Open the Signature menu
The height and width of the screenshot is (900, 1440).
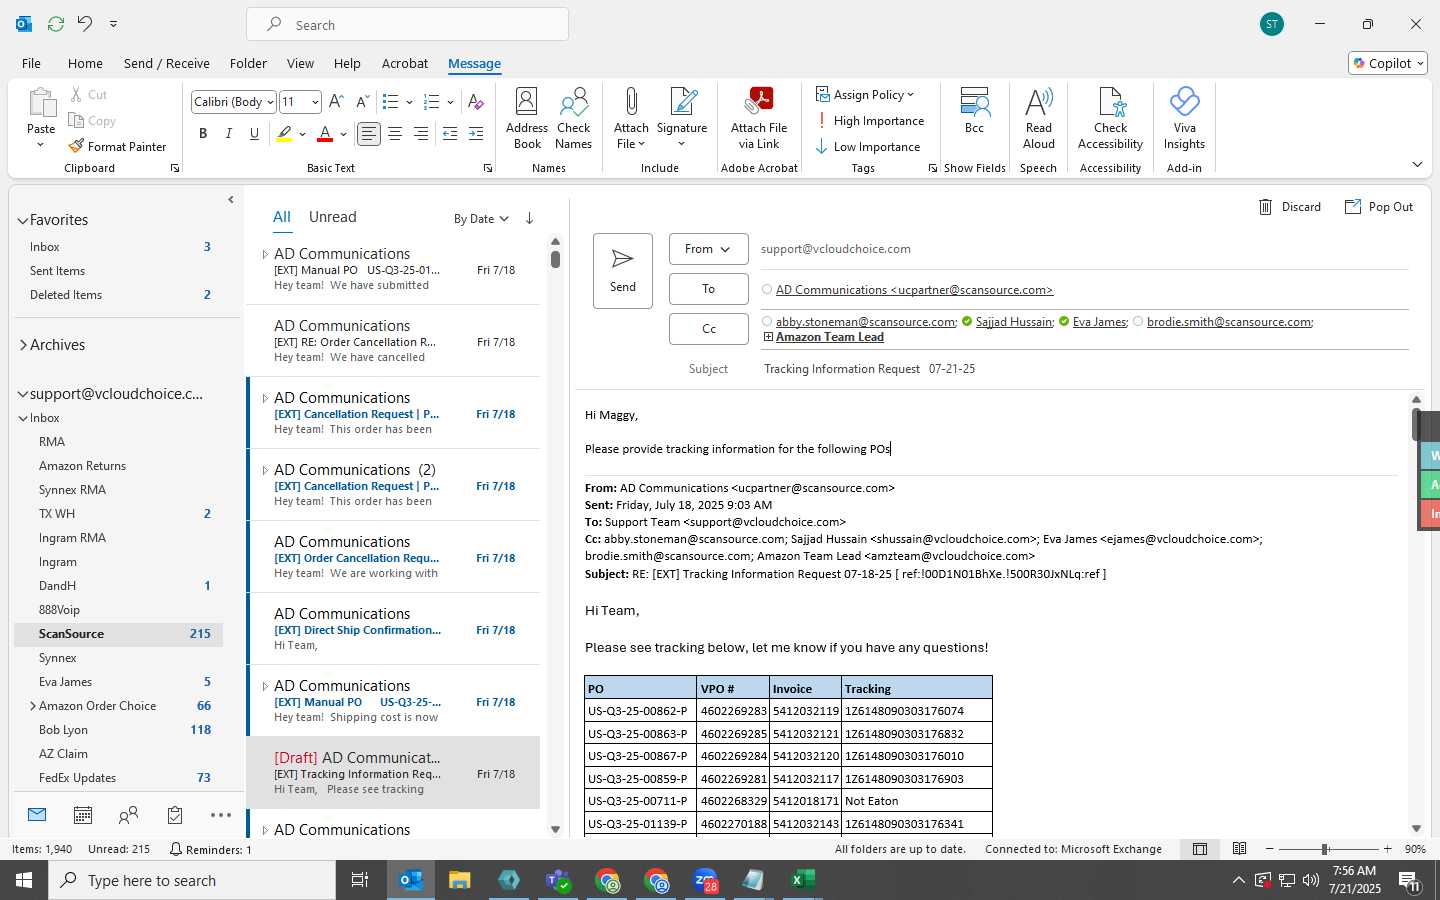[682, 118]
